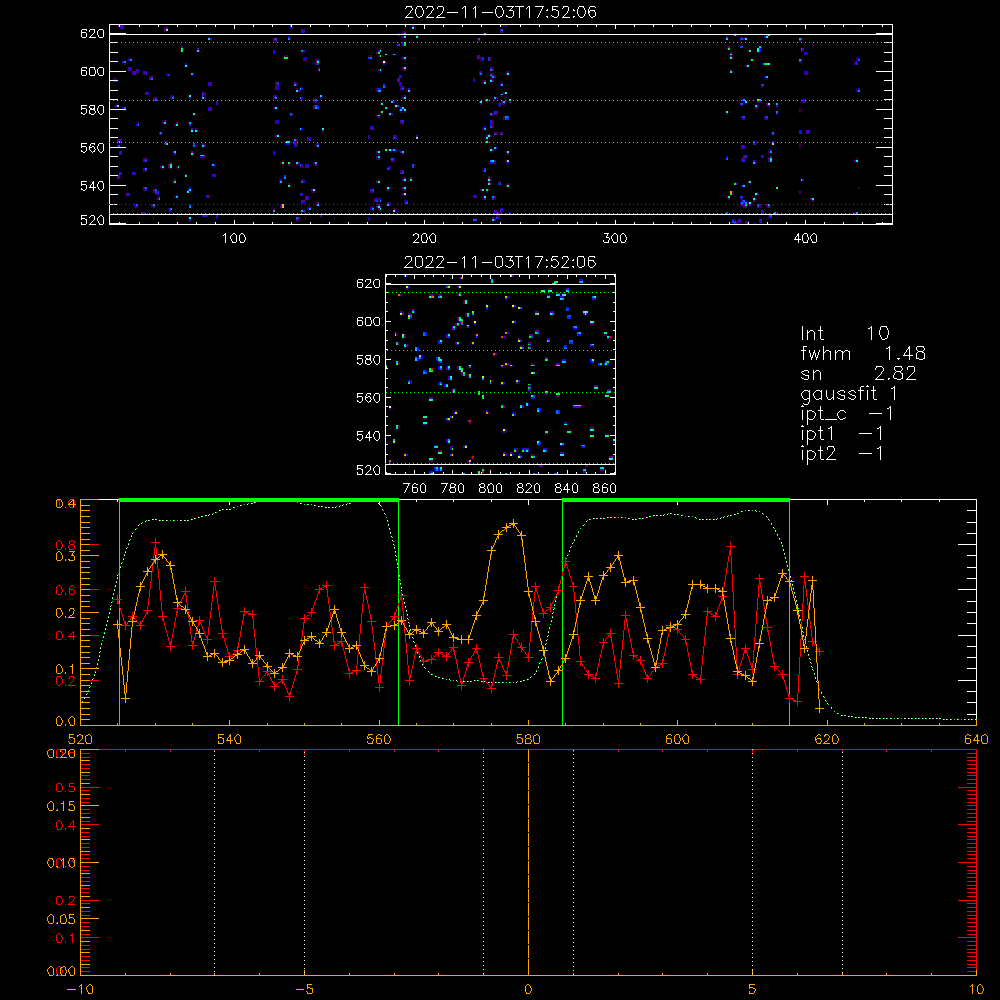Click x-axis label '760' of the middle image
The width and height of the screenshot is (1000, 1000).
click(415, 489)
